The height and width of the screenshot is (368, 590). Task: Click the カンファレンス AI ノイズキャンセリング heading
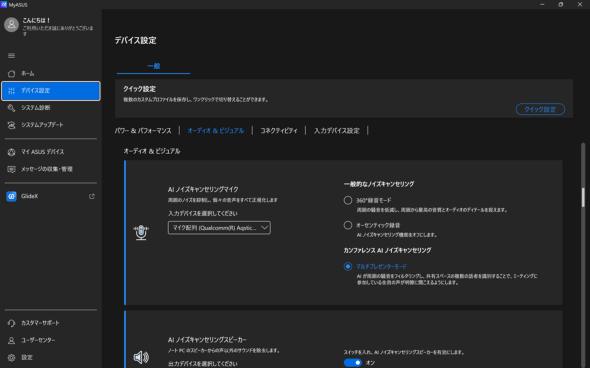click(x=387, y=251)
